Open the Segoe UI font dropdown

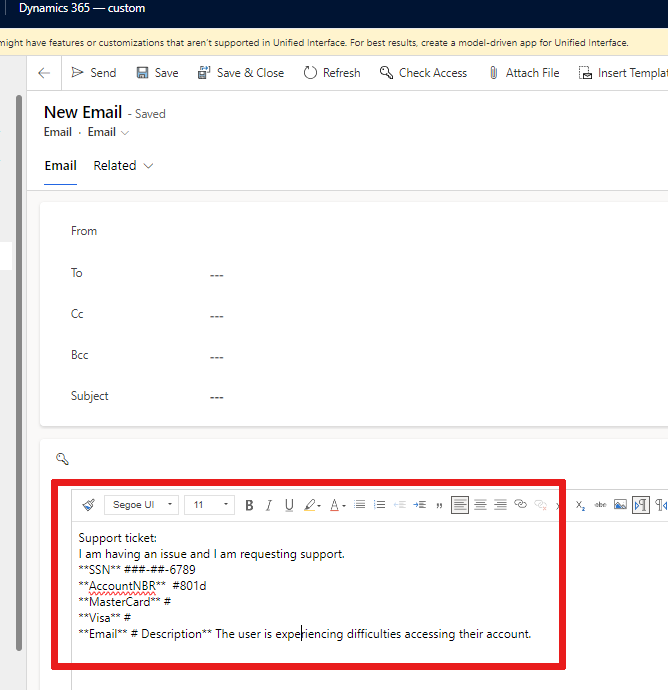[141, 505]
